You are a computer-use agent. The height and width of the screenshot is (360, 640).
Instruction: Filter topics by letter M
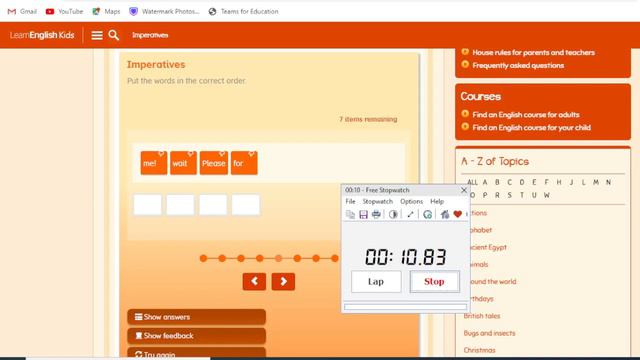pyautogui.click(x=596, y=182)
